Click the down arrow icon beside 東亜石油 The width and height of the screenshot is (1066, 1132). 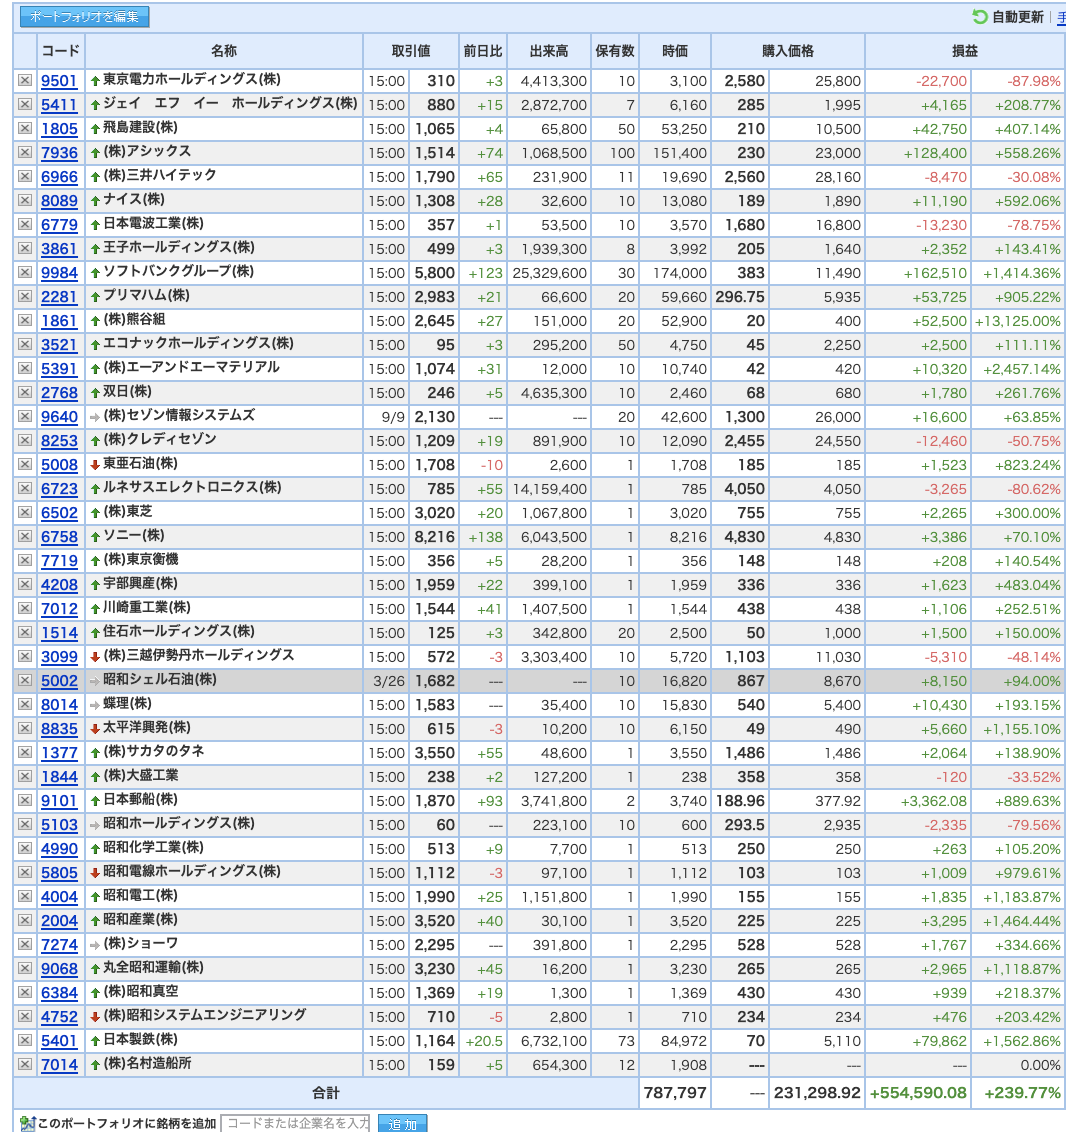[95, 465]
